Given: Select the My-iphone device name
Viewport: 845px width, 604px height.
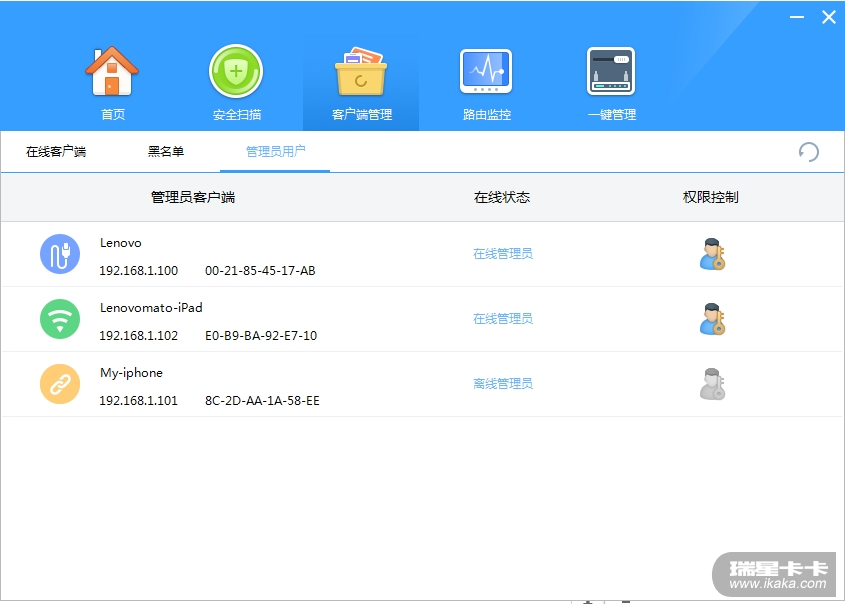Looking at the screenshot, I should click(x=131, y=373).
